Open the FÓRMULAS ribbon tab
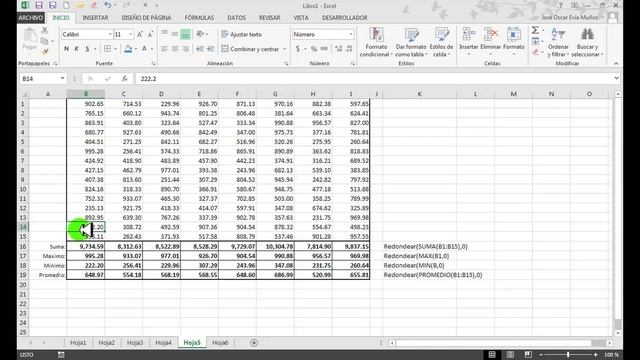This screenshot has height=360, width=640. [199, 18]
